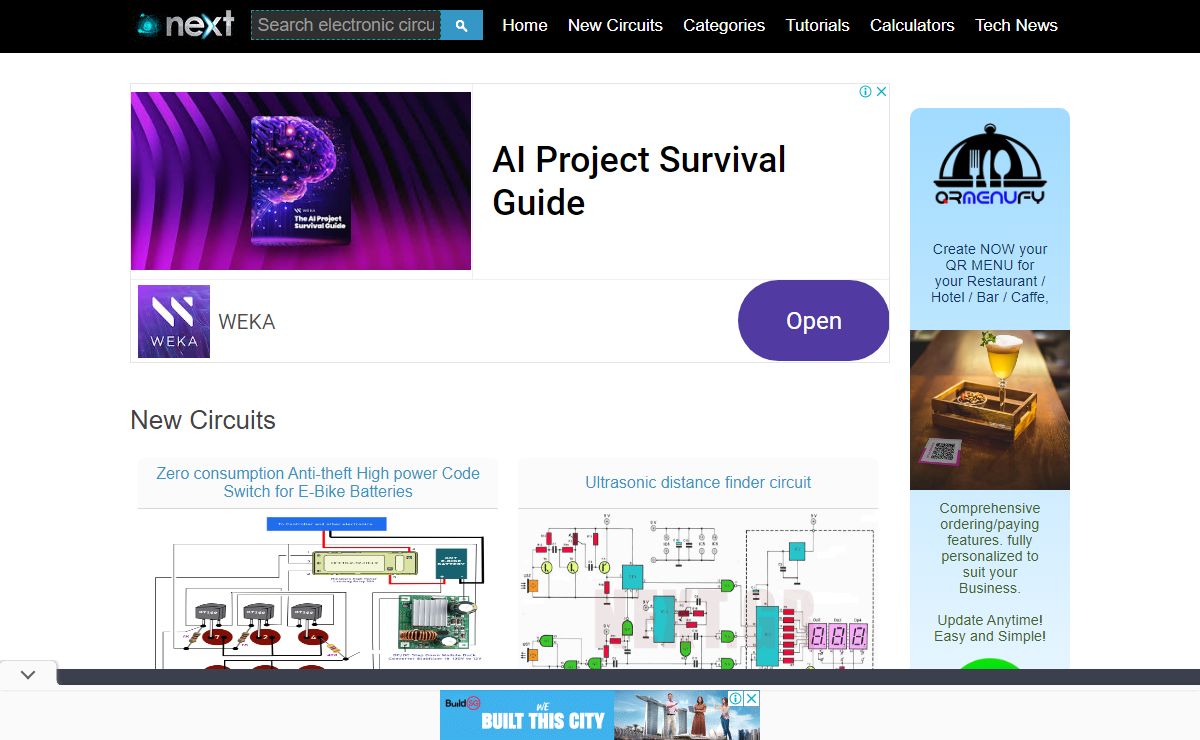Click the ultrasonic distance finder schematic image
This screenshot has width=1200, height=740.
point(698,592)
